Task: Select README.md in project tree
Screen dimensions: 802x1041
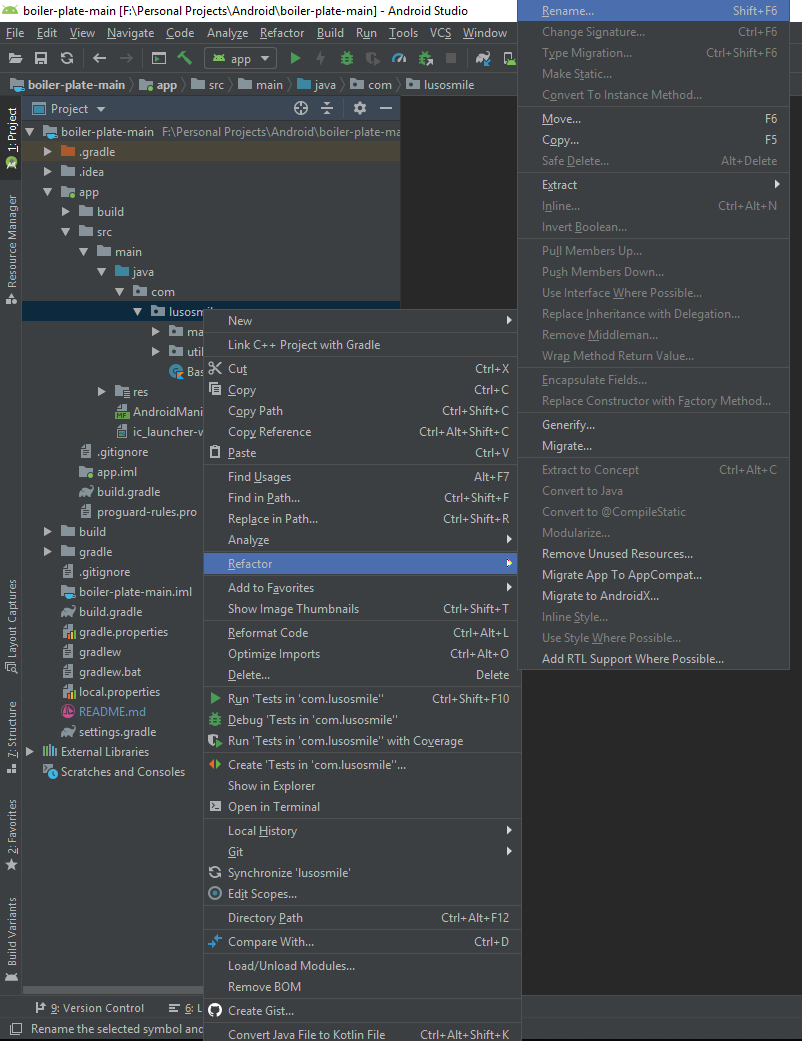Action: [x=112, y=712]
